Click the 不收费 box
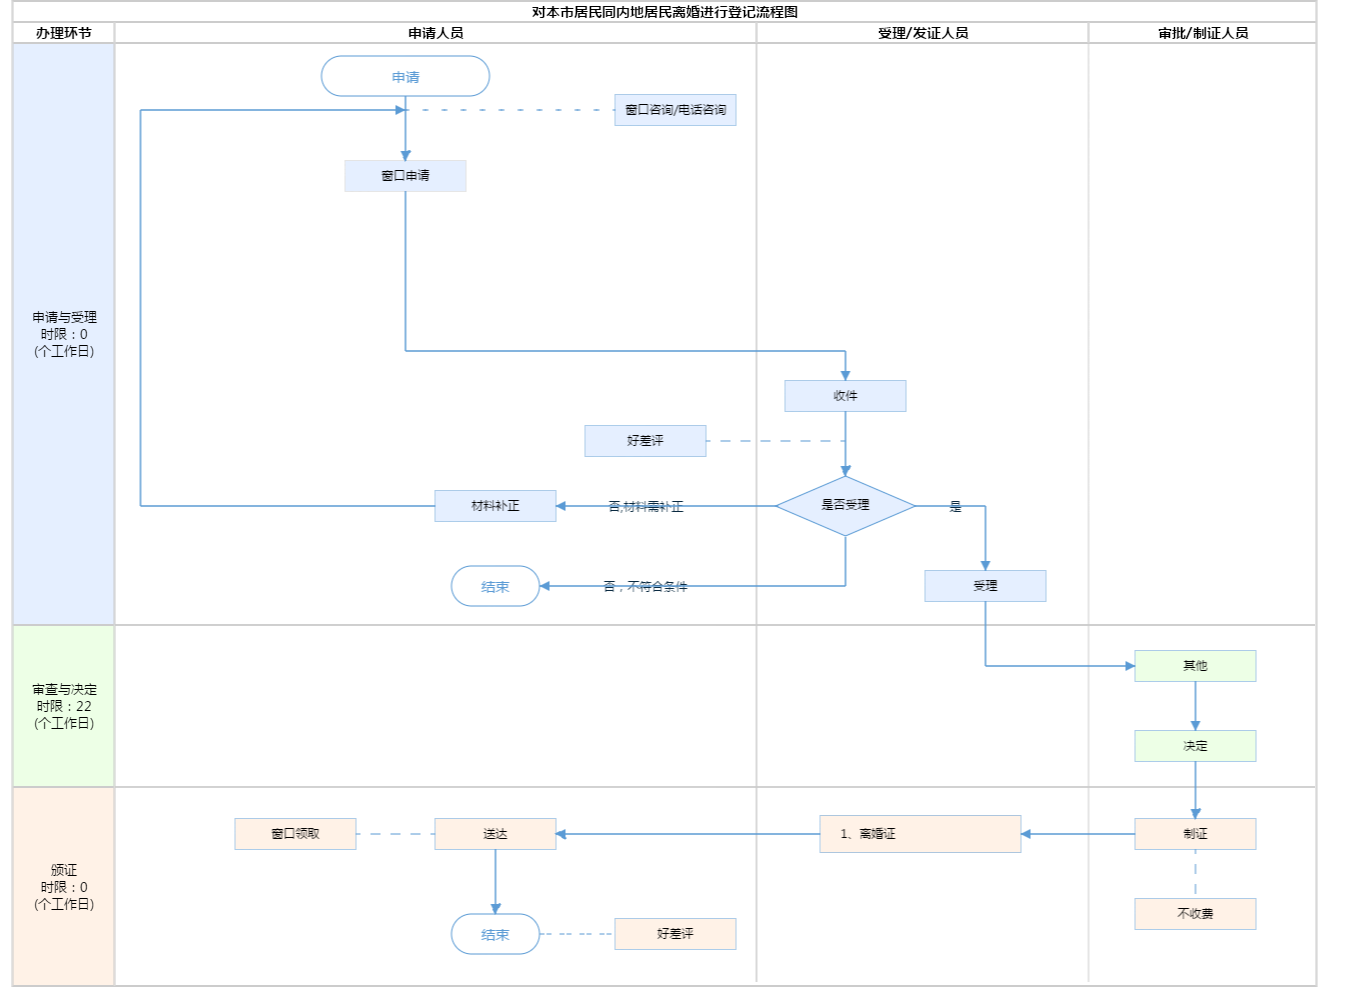The width and height of the screenshot is (1350, 987). pos(1195,914)
